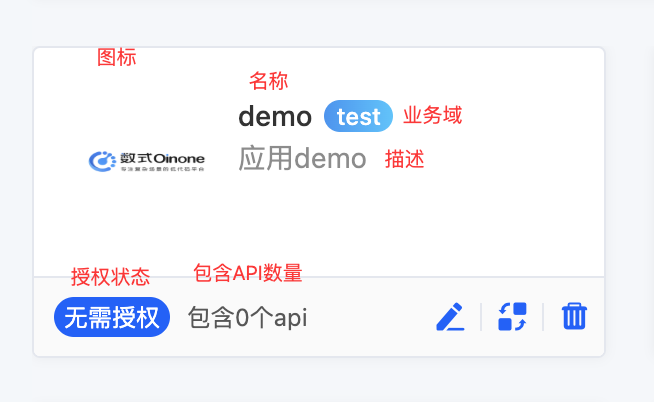
Task: Select the blue test tag
Action: coord(358,116)
